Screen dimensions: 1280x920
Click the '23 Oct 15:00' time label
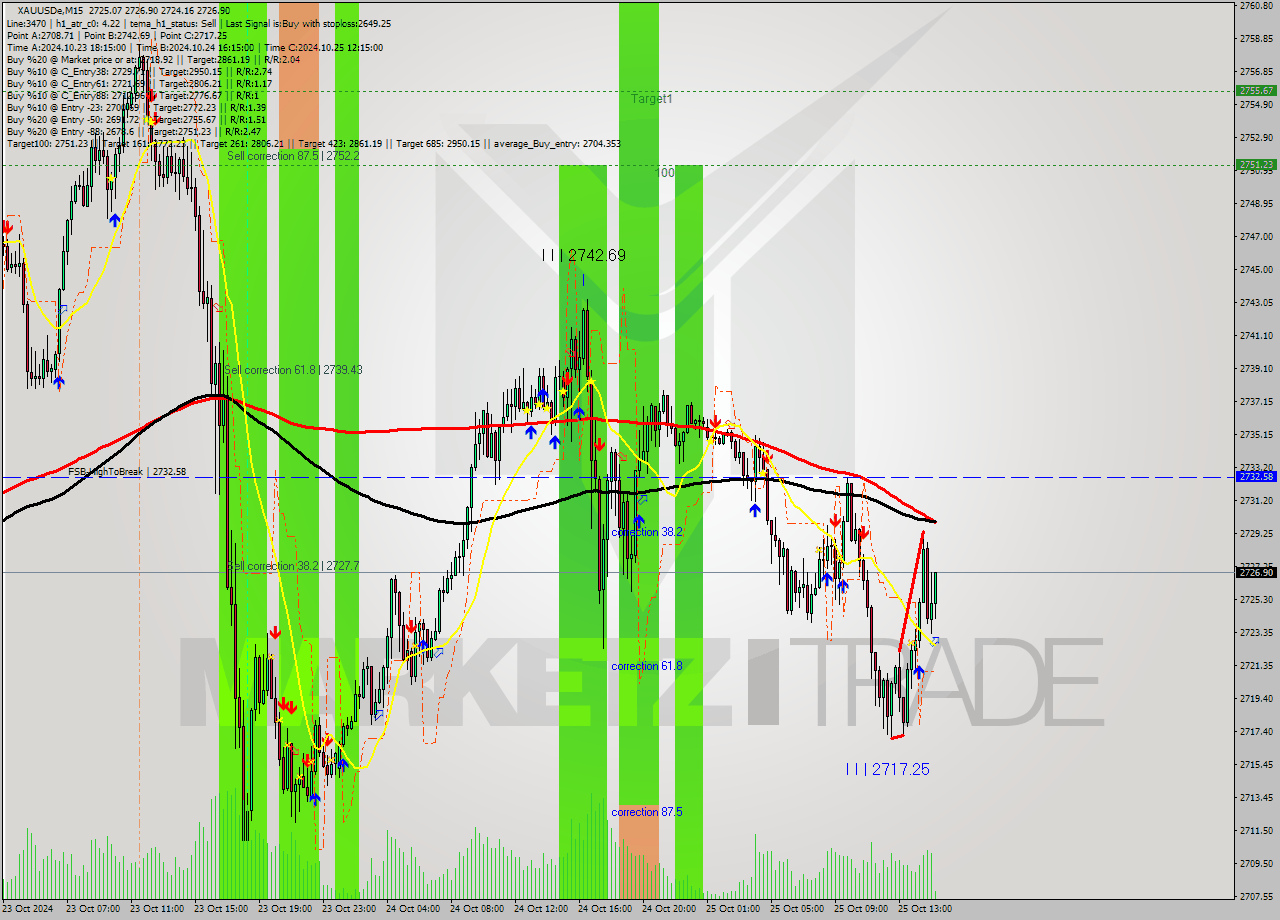tap(221, 909)
